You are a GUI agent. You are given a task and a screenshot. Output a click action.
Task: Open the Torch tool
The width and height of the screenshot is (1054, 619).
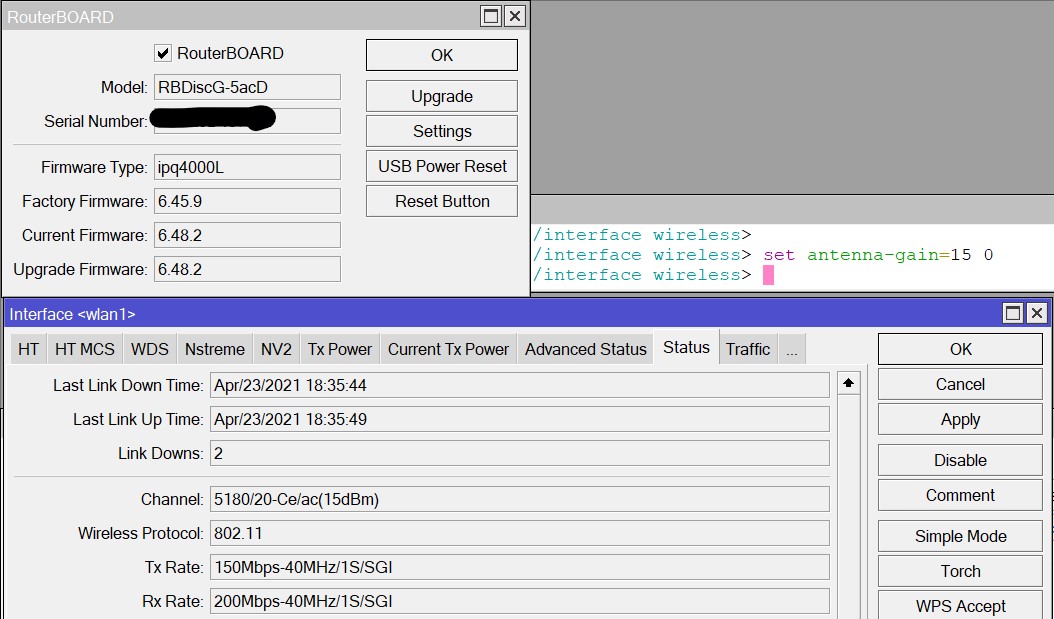coord(961,571)
